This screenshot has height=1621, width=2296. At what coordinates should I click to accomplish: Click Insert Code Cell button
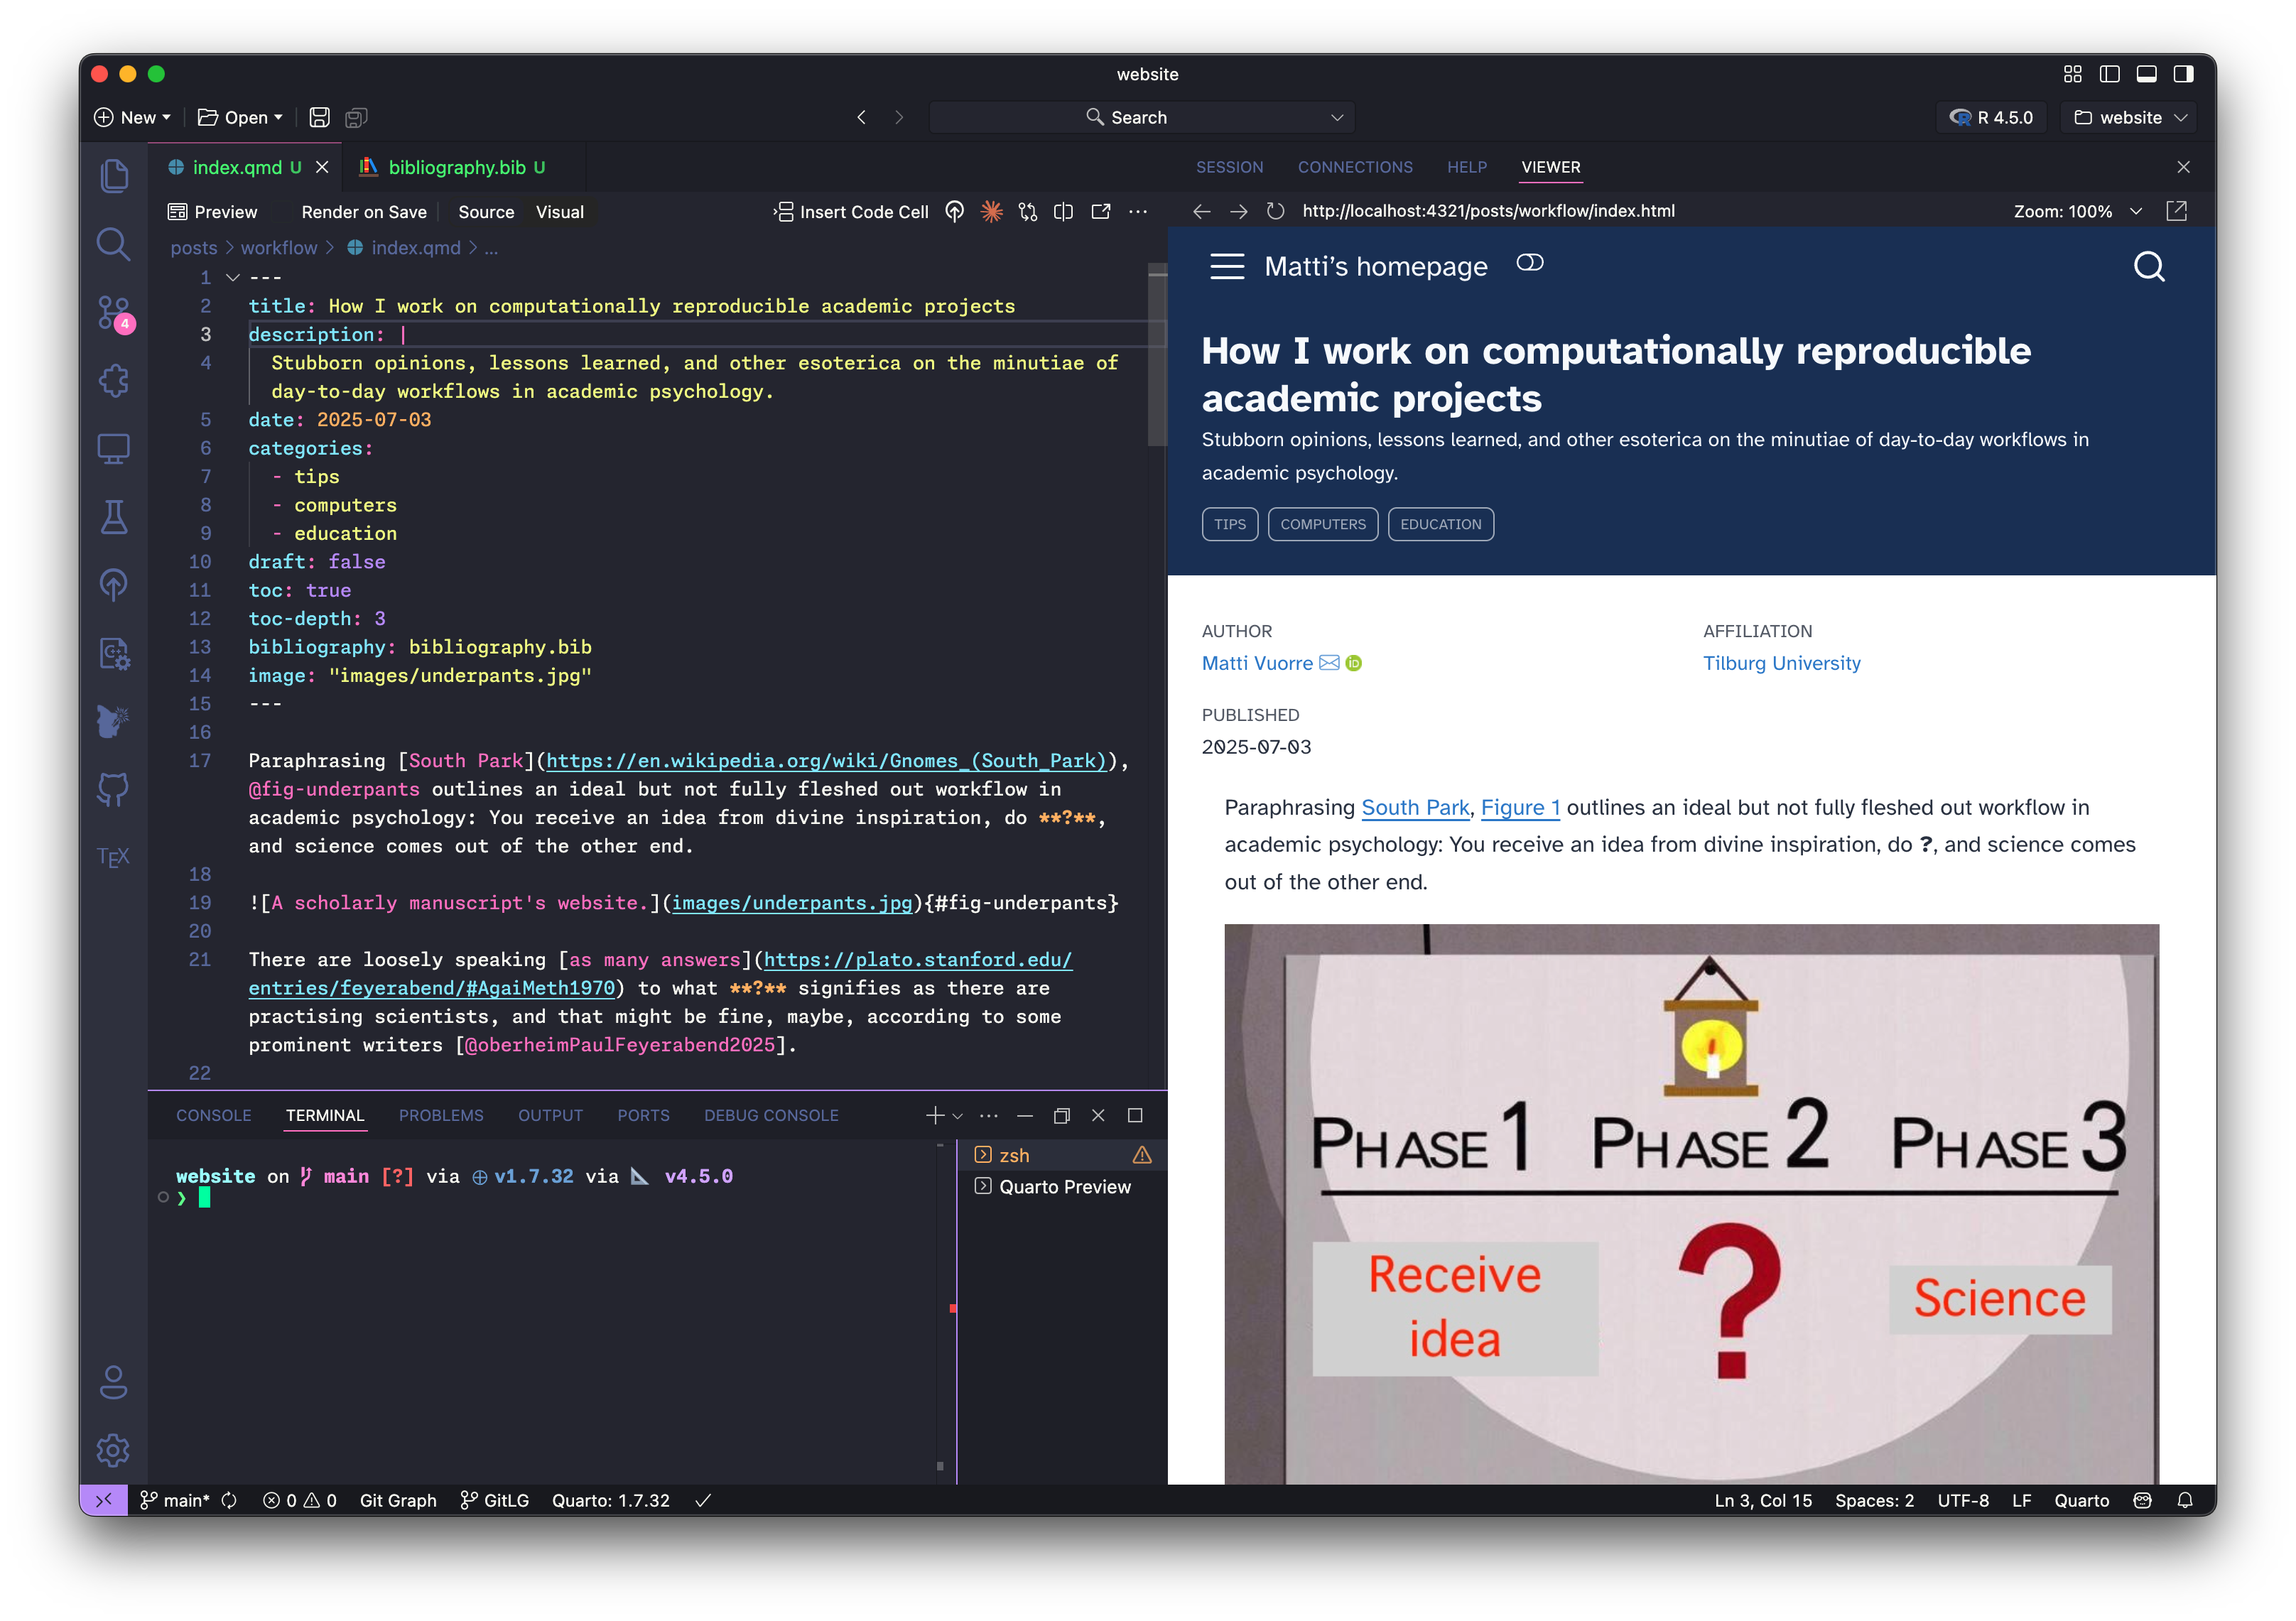[x=851, y=212]
